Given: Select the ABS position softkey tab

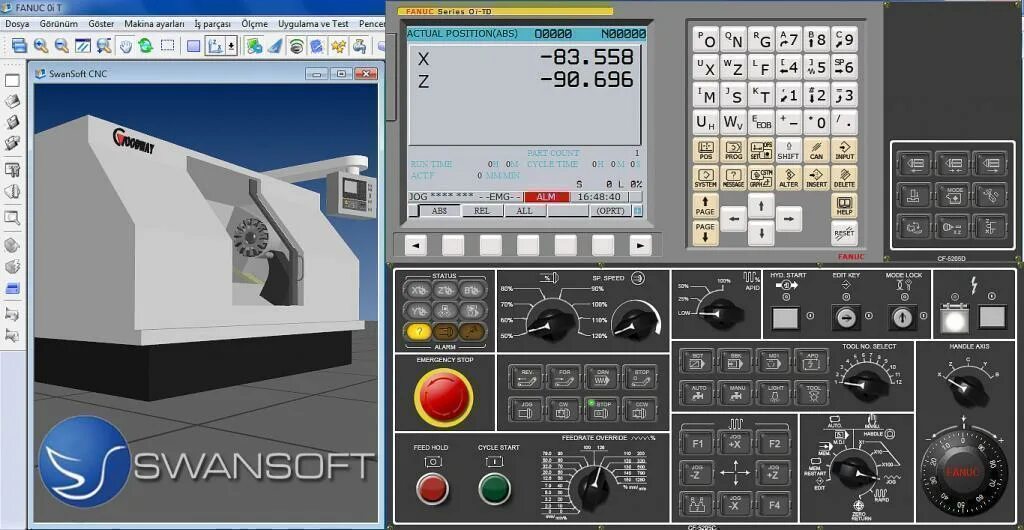Looking at the screenshot, I should click(x=439, y=211).
